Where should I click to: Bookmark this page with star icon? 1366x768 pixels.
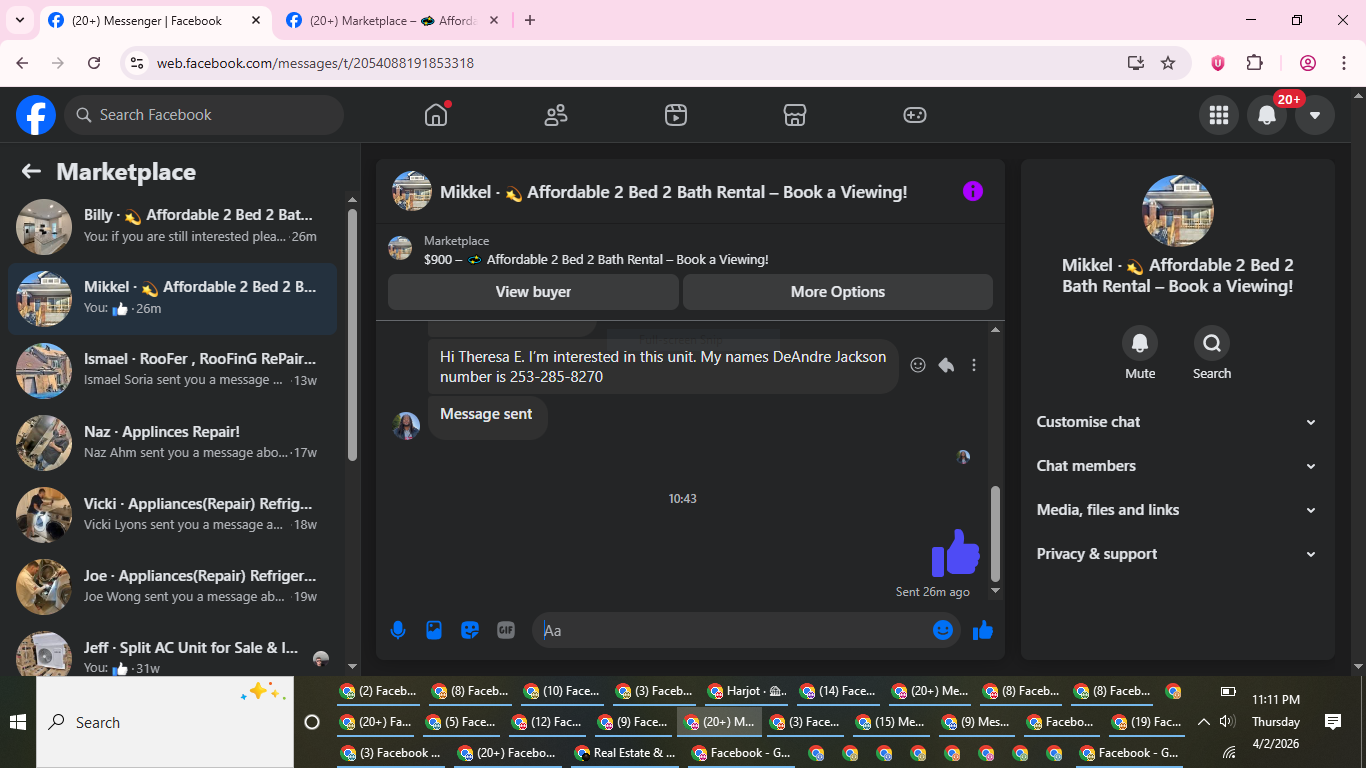[1168, 63]
